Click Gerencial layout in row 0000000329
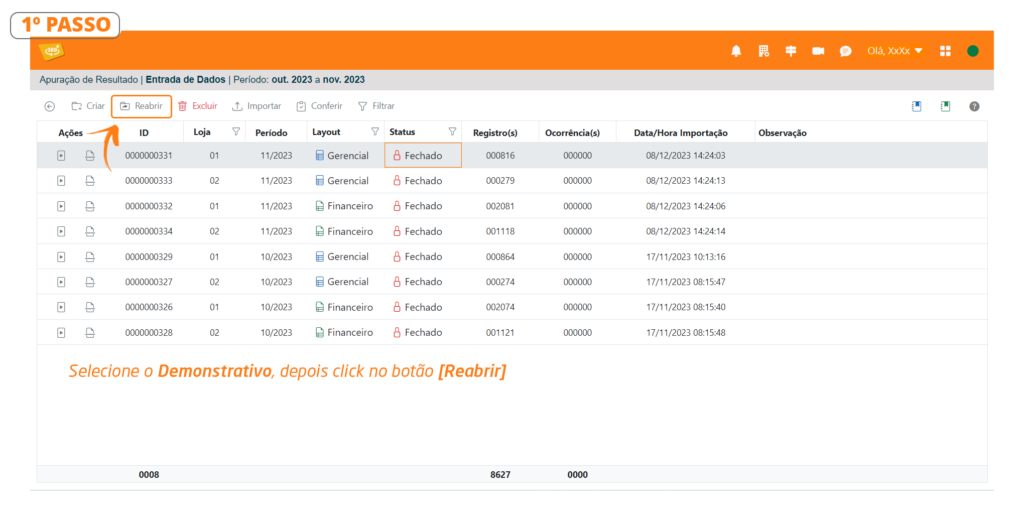The image size is (1024, 523). point(342,257)
